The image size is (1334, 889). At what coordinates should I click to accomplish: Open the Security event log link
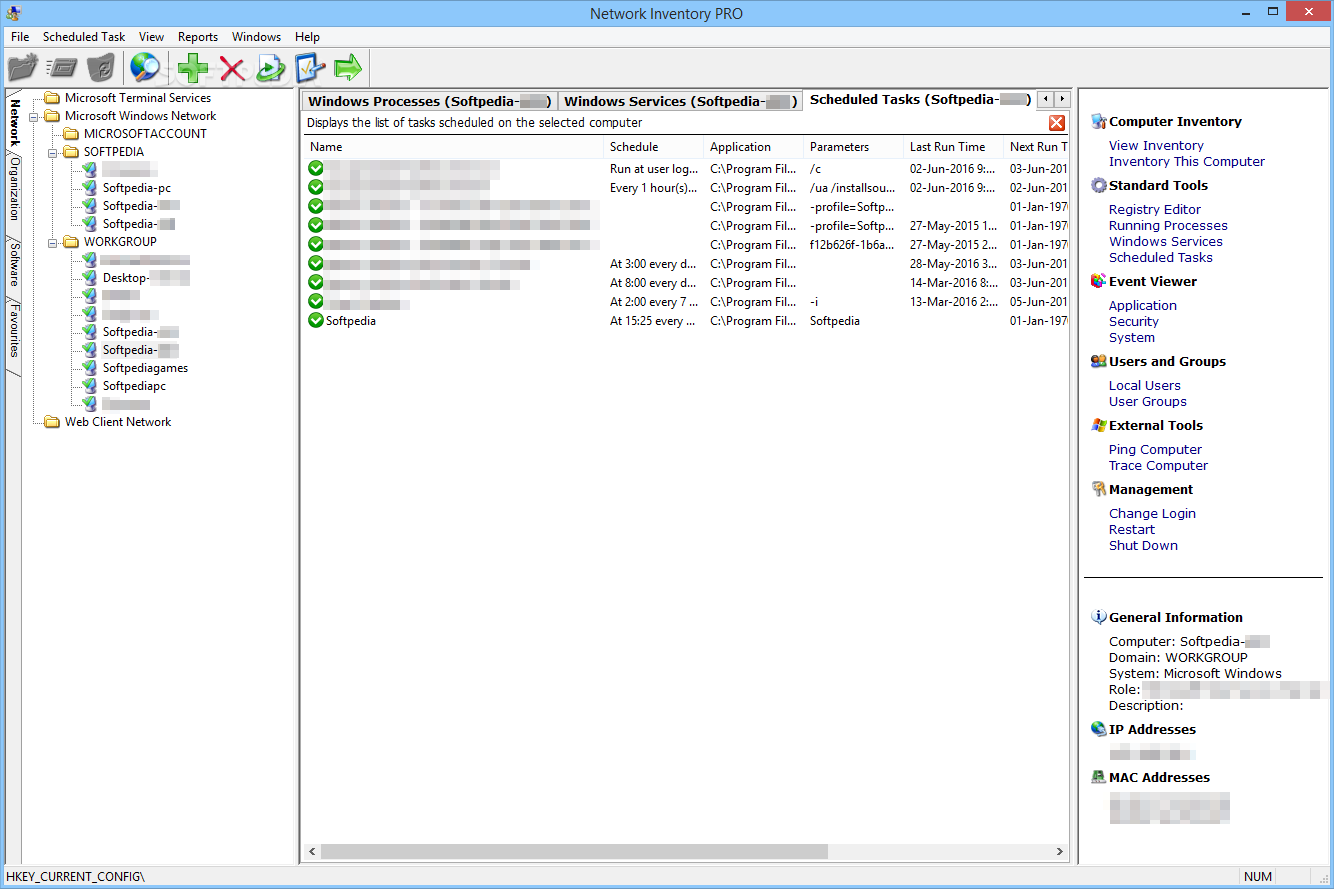[1134, 321]
